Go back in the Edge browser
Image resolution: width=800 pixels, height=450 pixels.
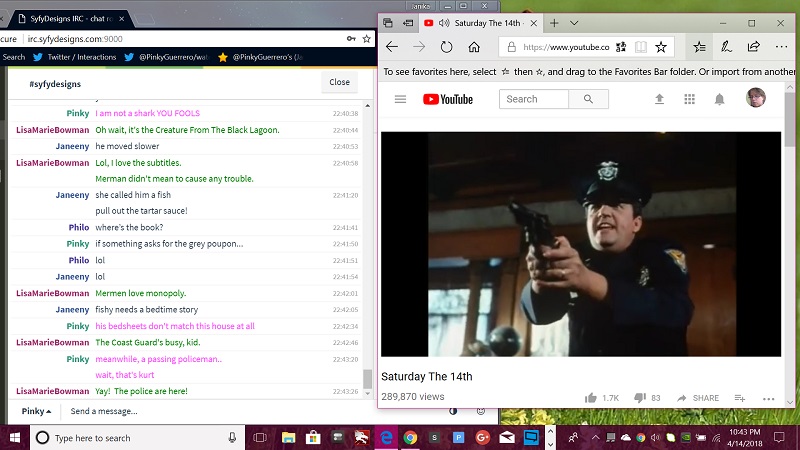click(x=392, y=47)
